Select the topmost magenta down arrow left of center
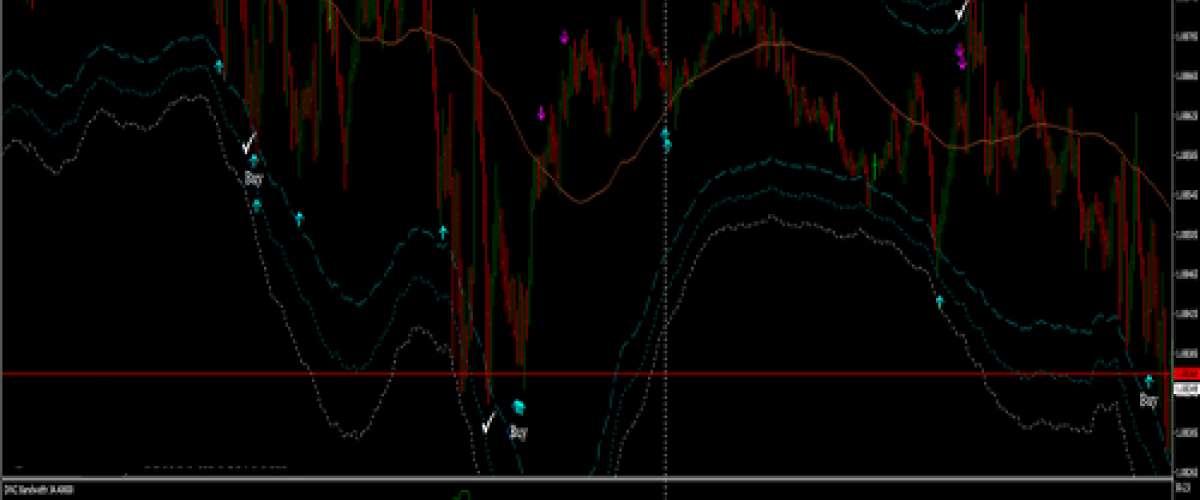Image resolution: width=1200 pixels, height=500 pixels. click(564, 38)
